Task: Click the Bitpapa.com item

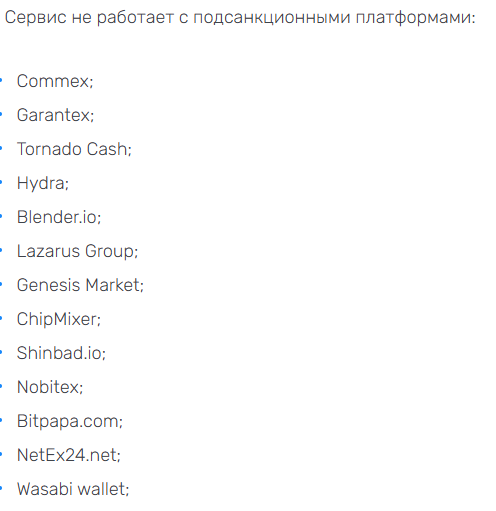Action: pos(70,421)
